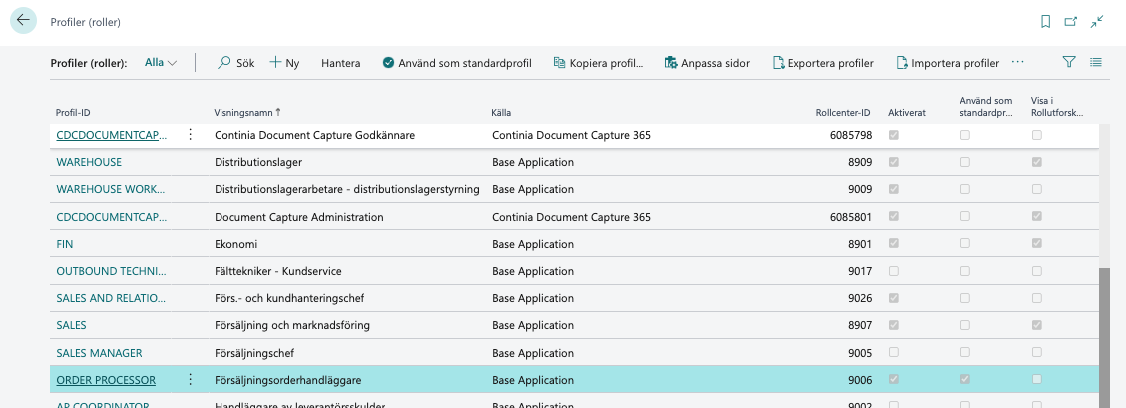Select Exportera profiler action
Screen dimensions: 1126x408
tap(821, 63)
